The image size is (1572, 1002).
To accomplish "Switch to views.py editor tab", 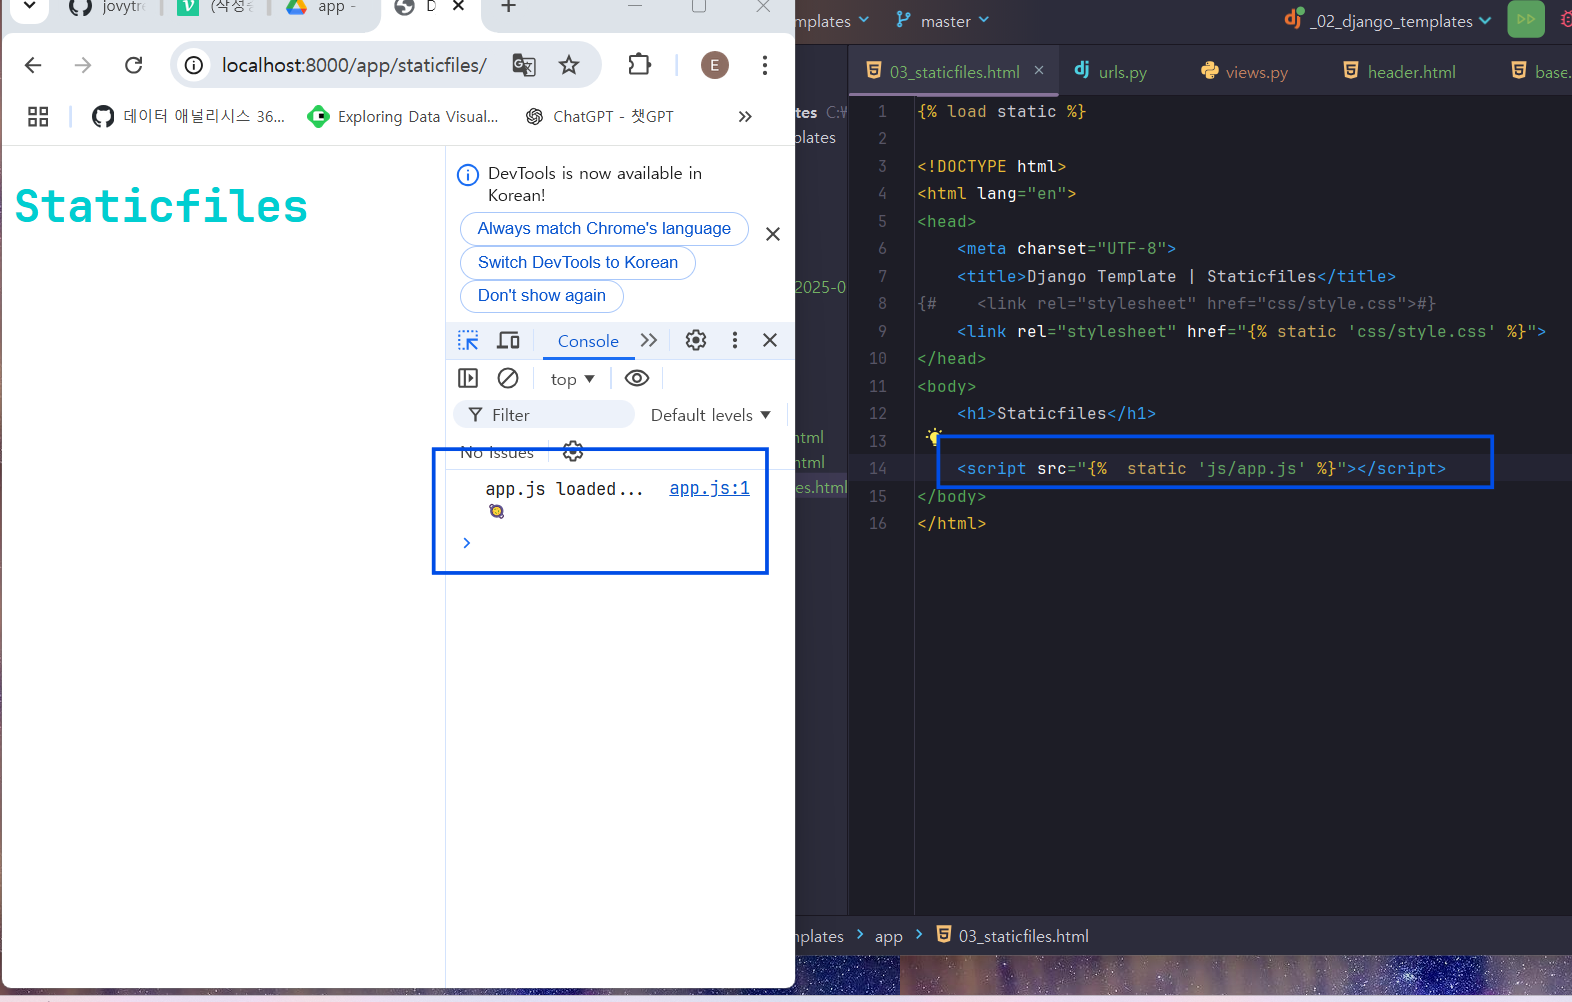I will click(1244, 72).
